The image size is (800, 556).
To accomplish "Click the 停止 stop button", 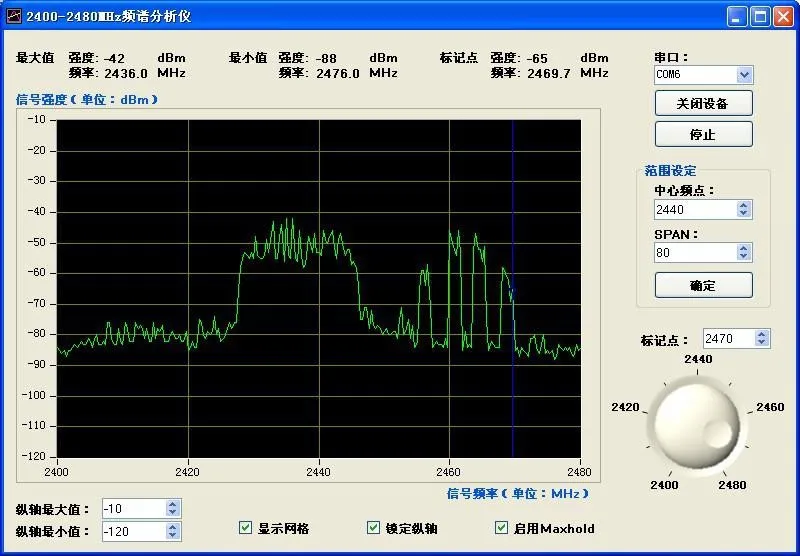I will (x=704, y=134).
